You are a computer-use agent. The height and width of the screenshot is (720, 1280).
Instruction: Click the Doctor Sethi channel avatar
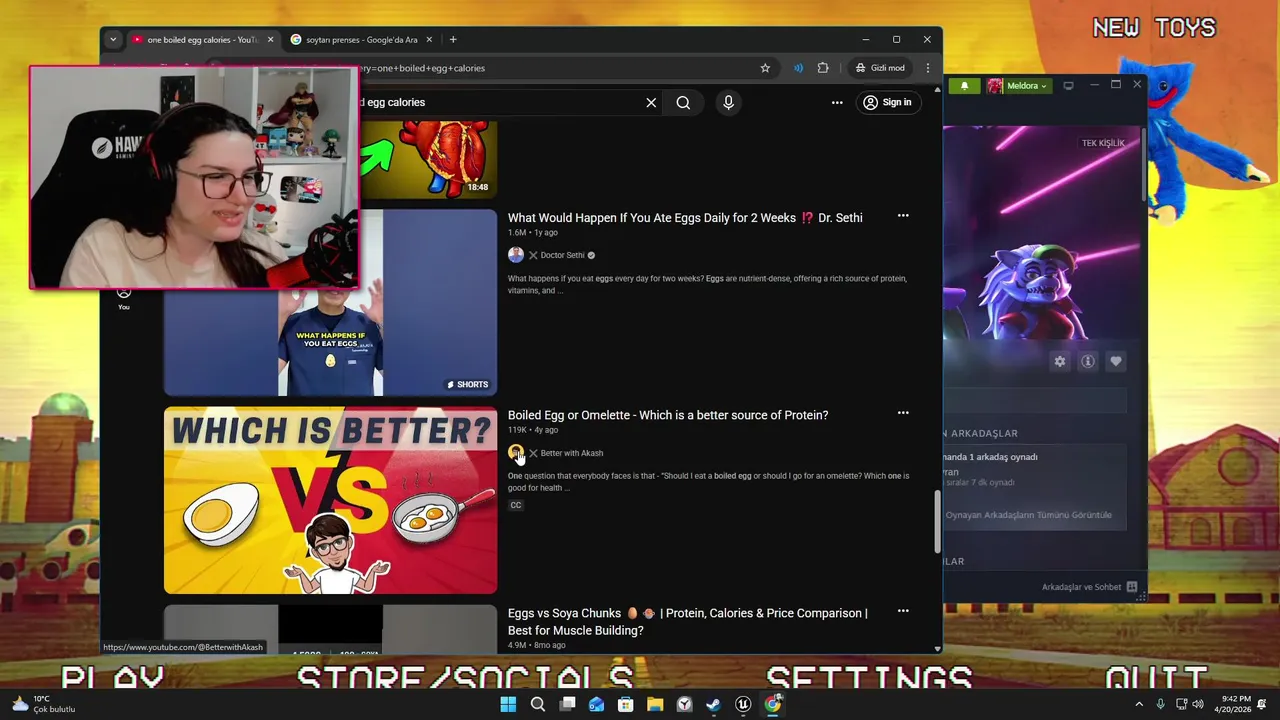pos(516,255)
